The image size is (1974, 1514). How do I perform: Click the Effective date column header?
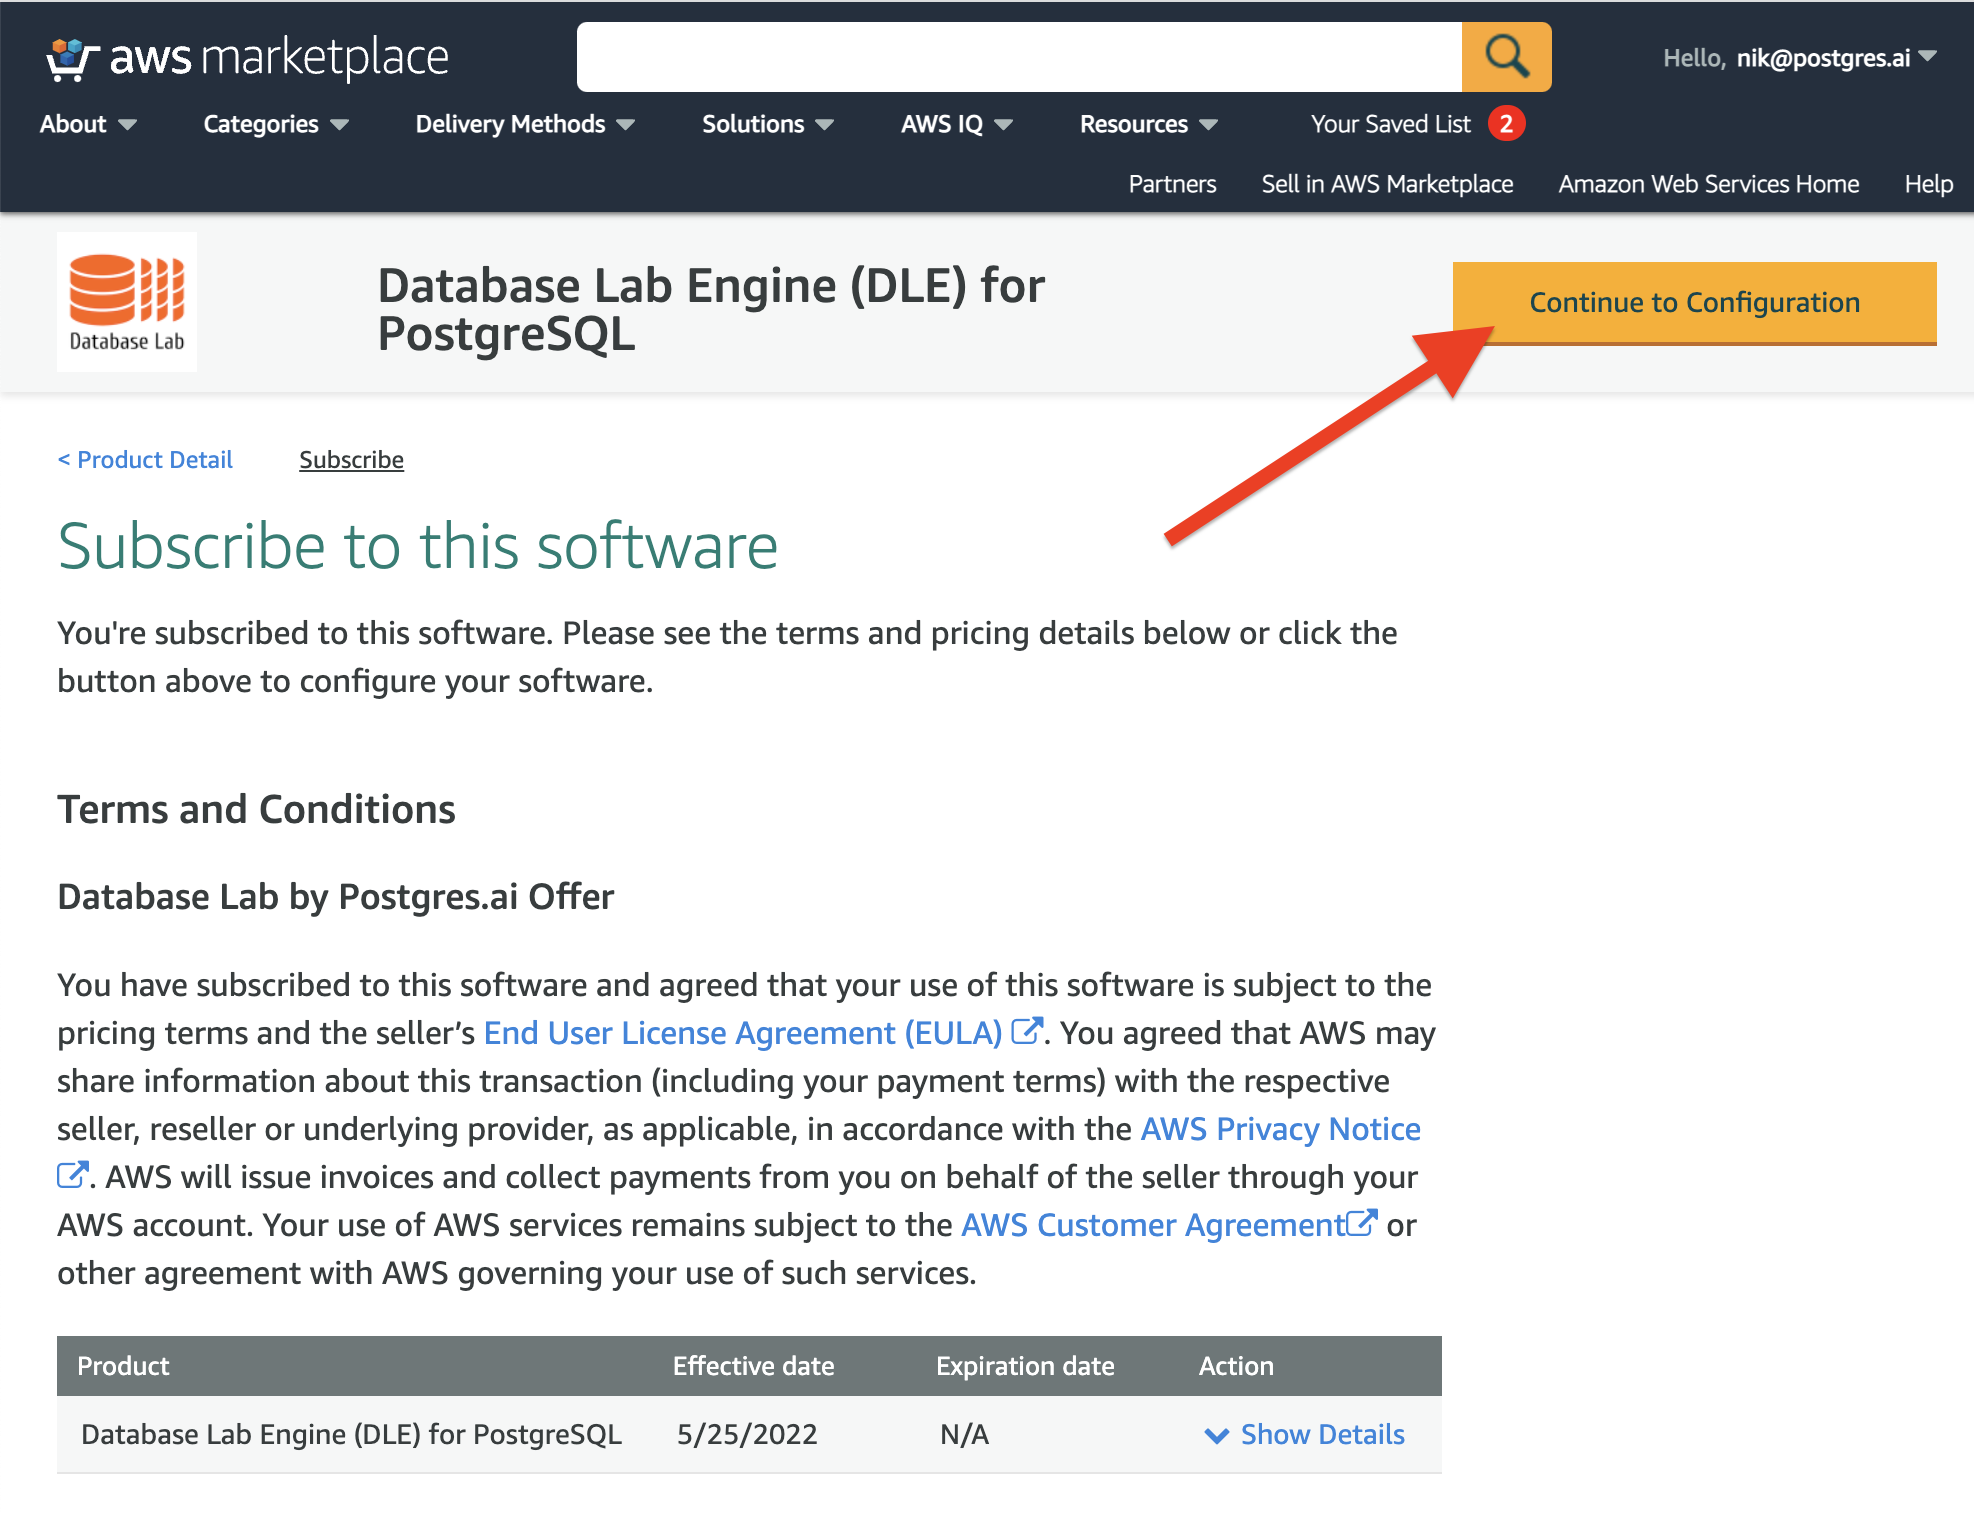(753, 1366)
